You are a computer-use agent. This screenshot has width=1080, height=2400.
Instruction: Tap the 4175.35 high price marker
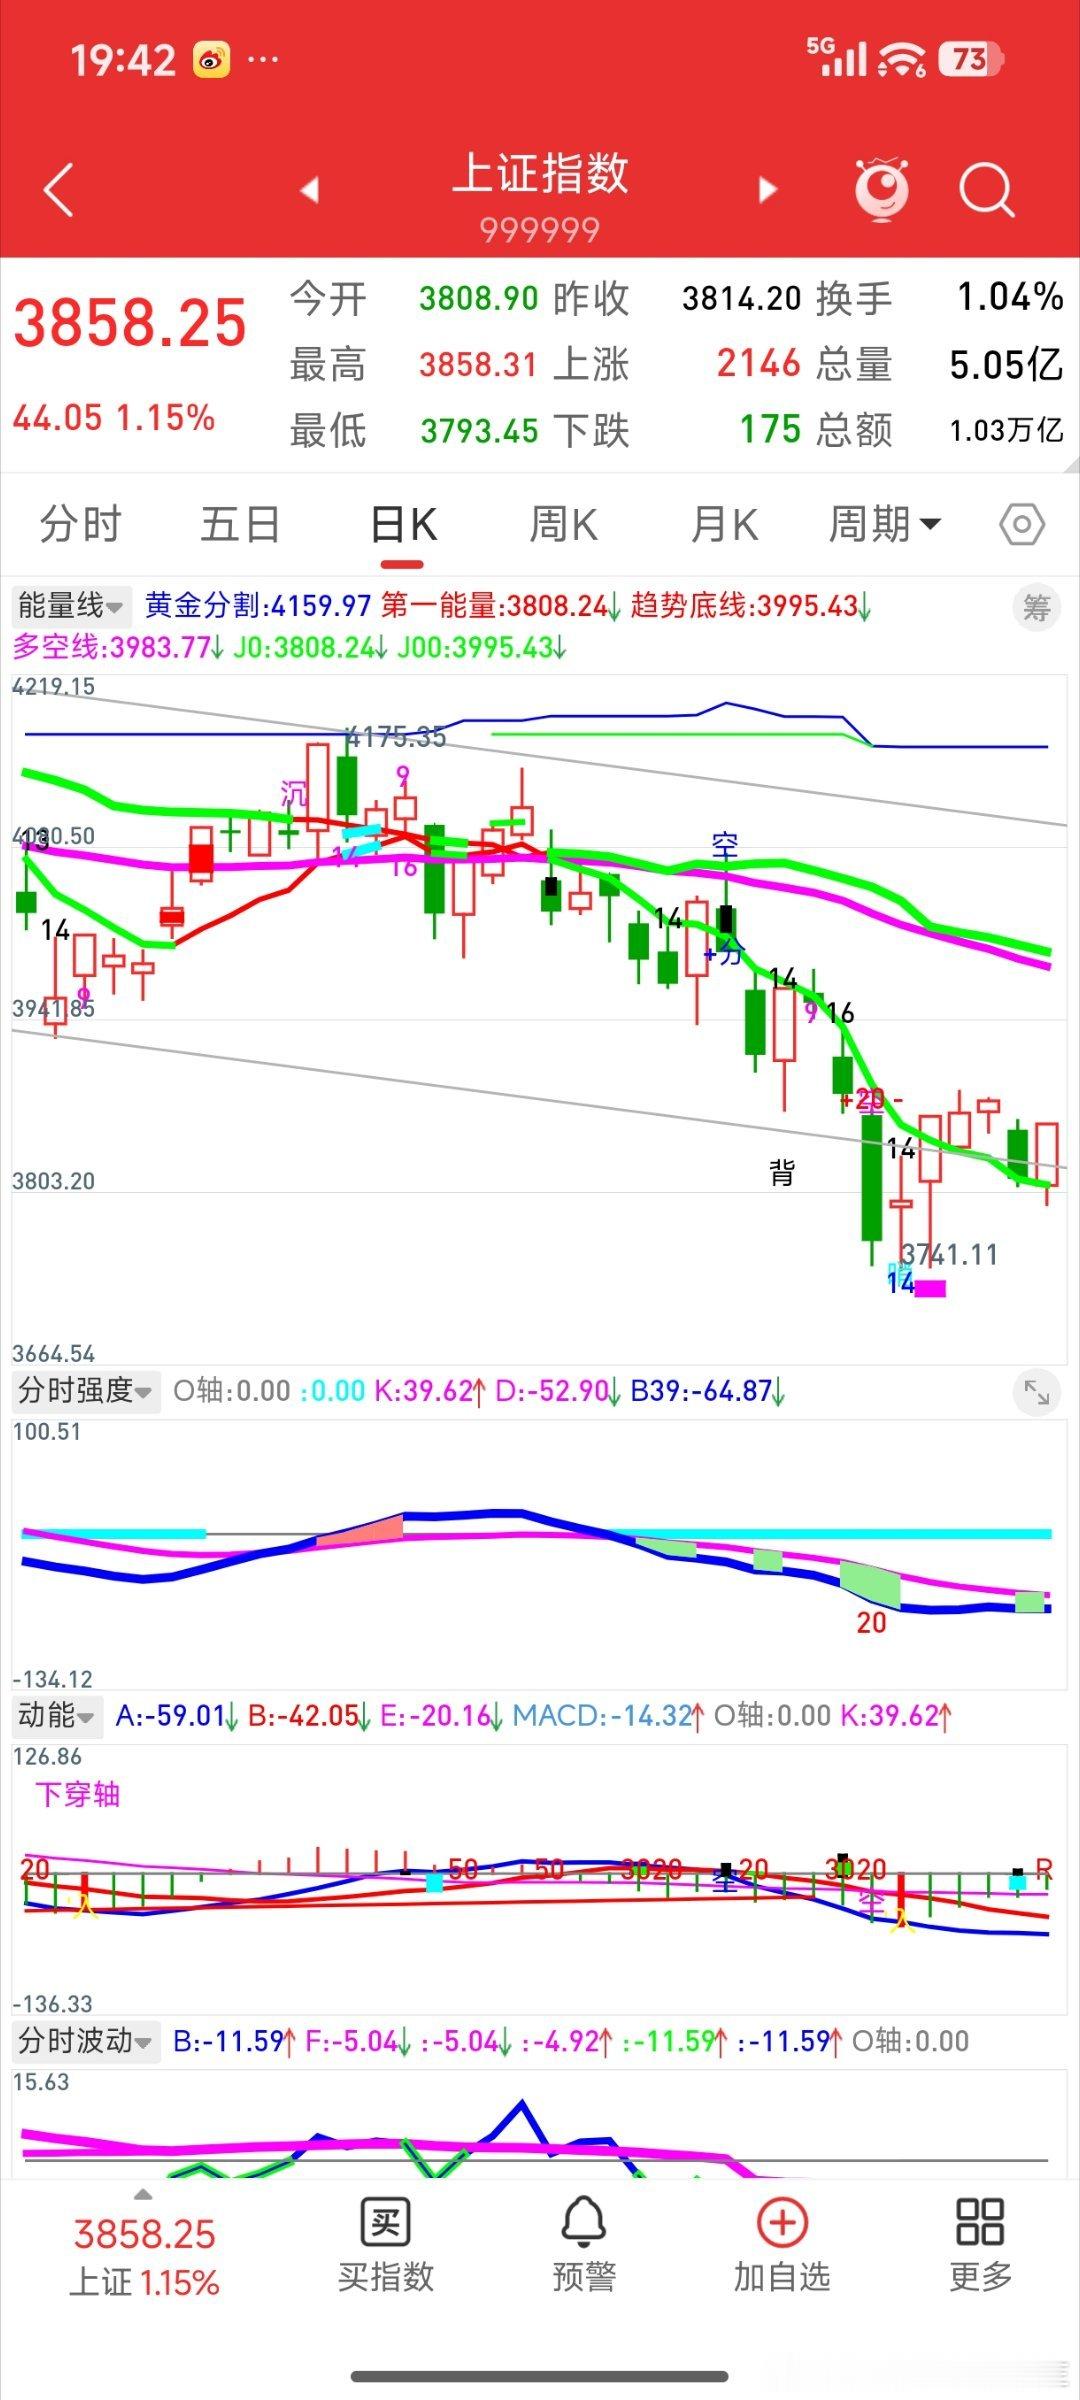coord(397,738)
